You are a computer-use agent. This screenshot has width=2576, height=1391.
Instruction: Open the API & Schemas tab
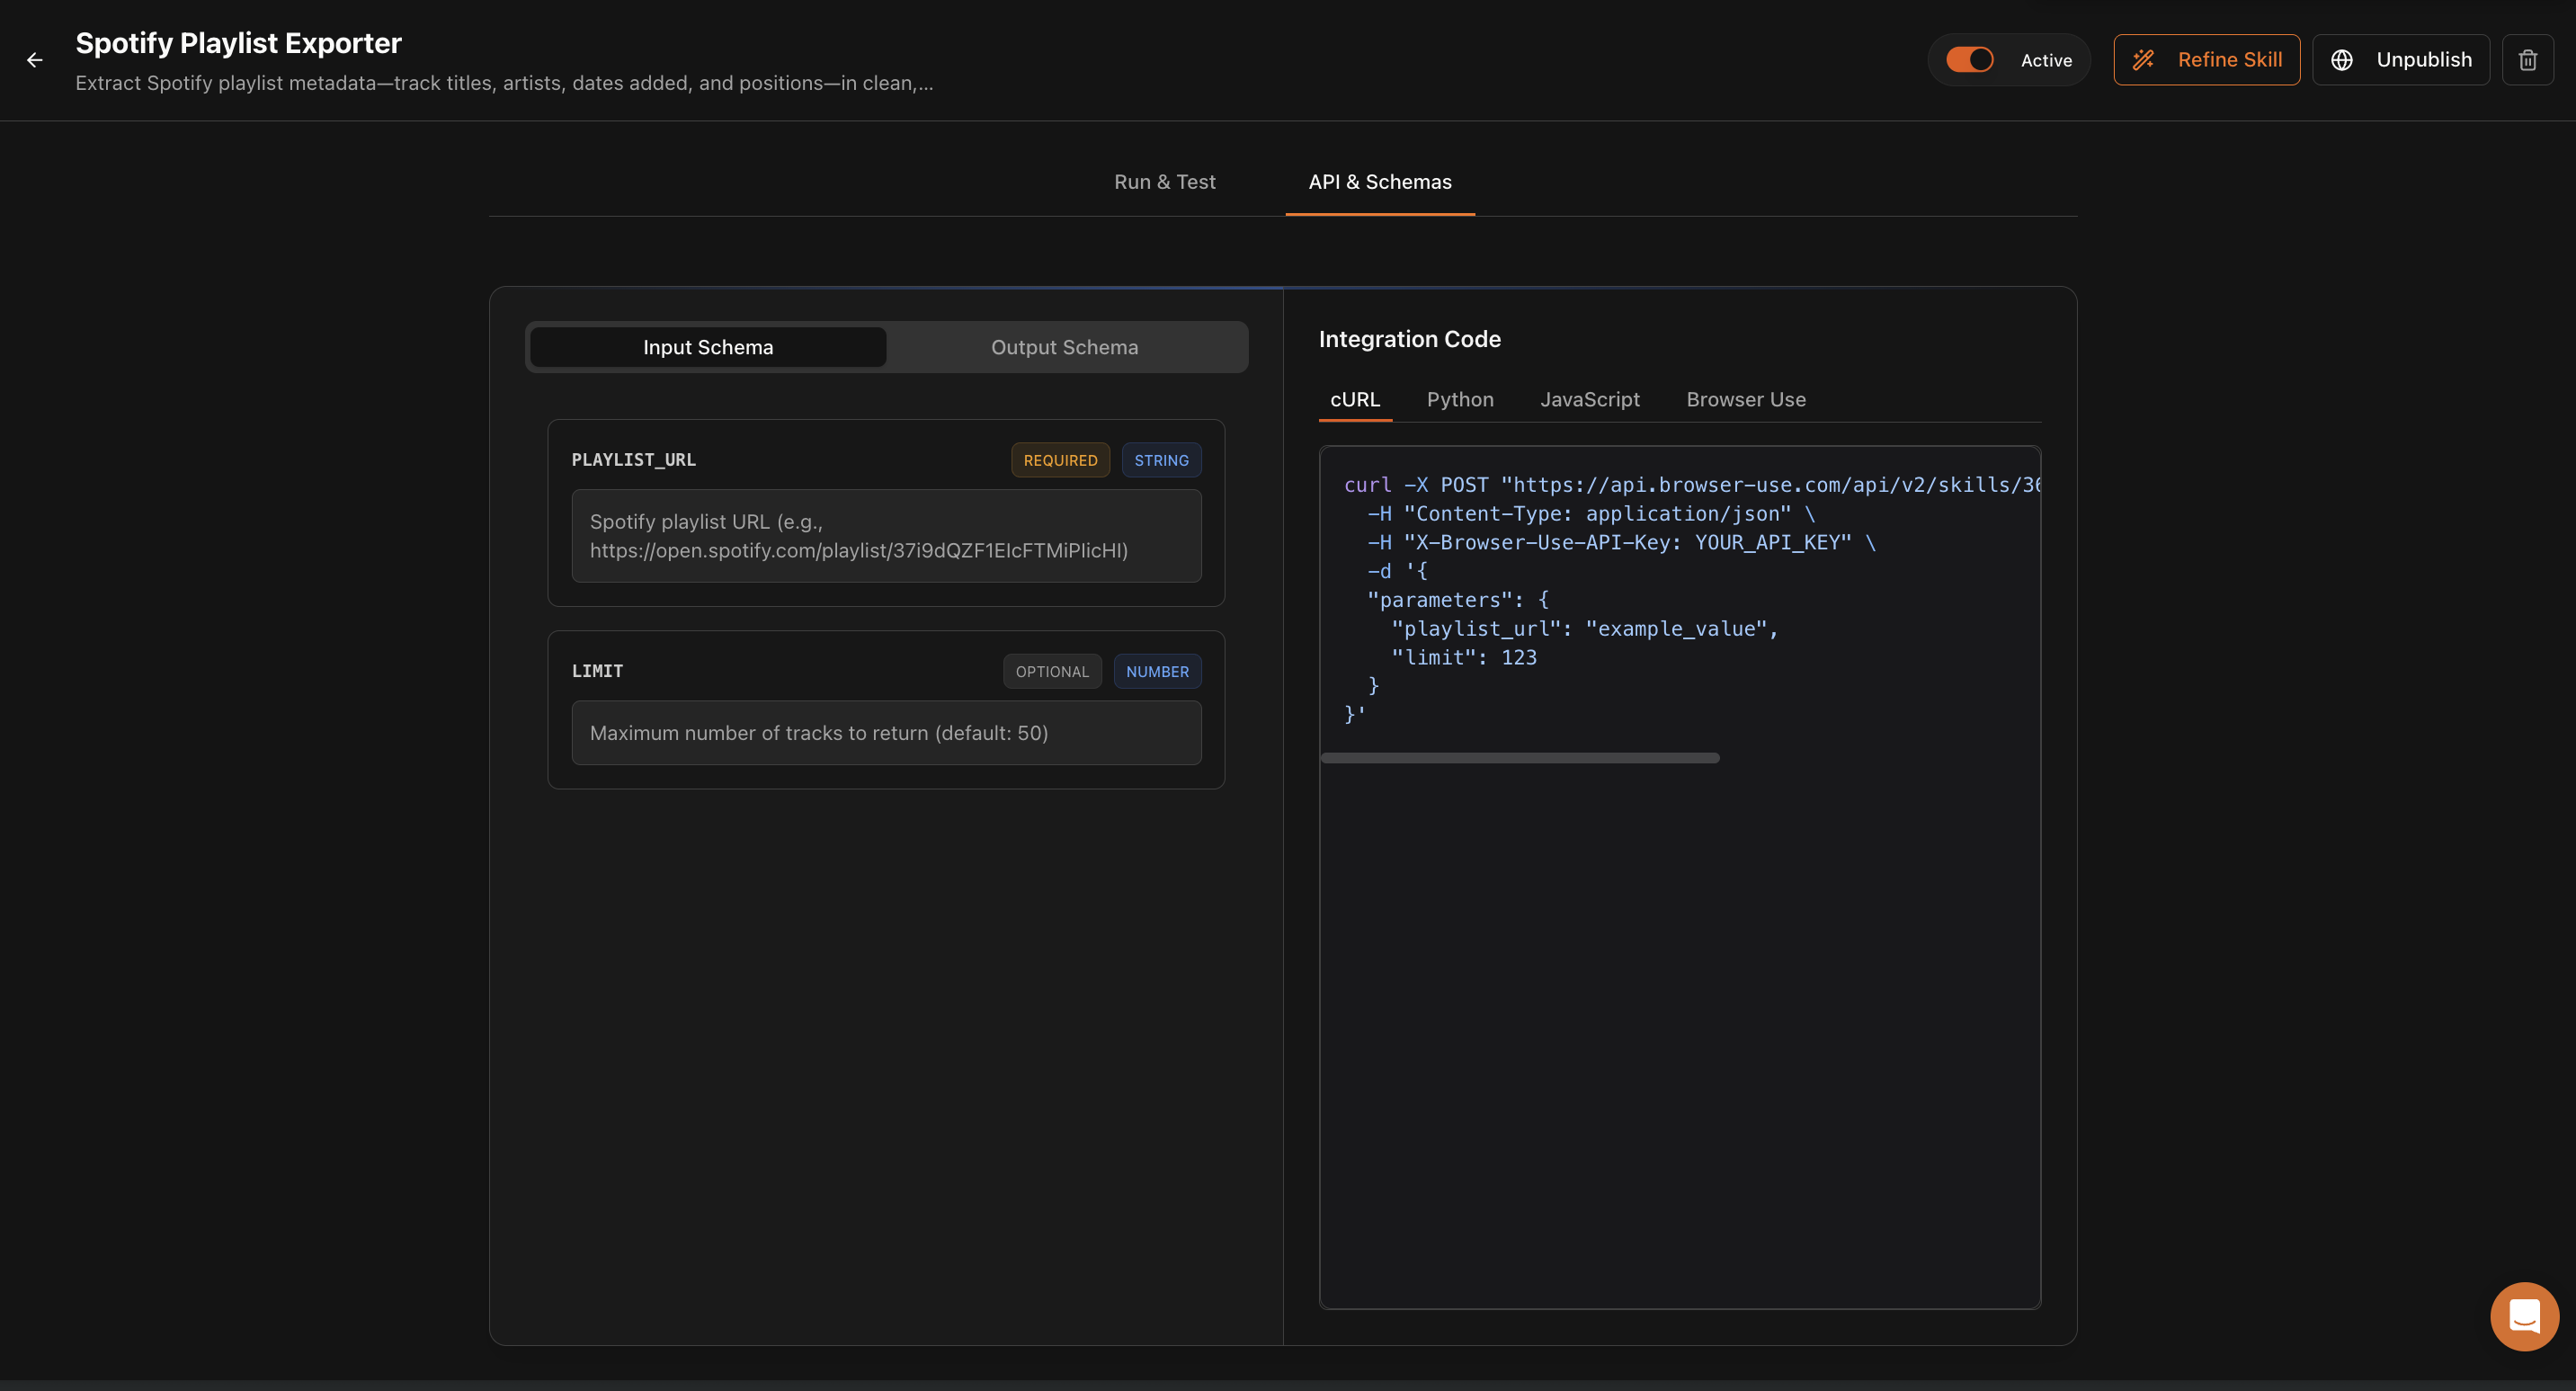coord(1379,182)
